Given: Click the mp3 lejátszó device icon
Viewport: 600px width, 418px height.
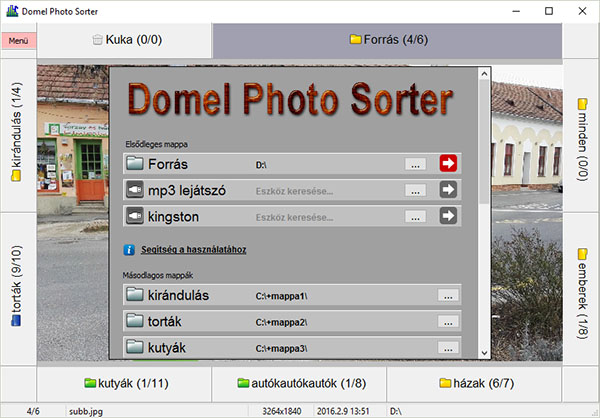Looking at the screenshot, I should click(136, 189).
